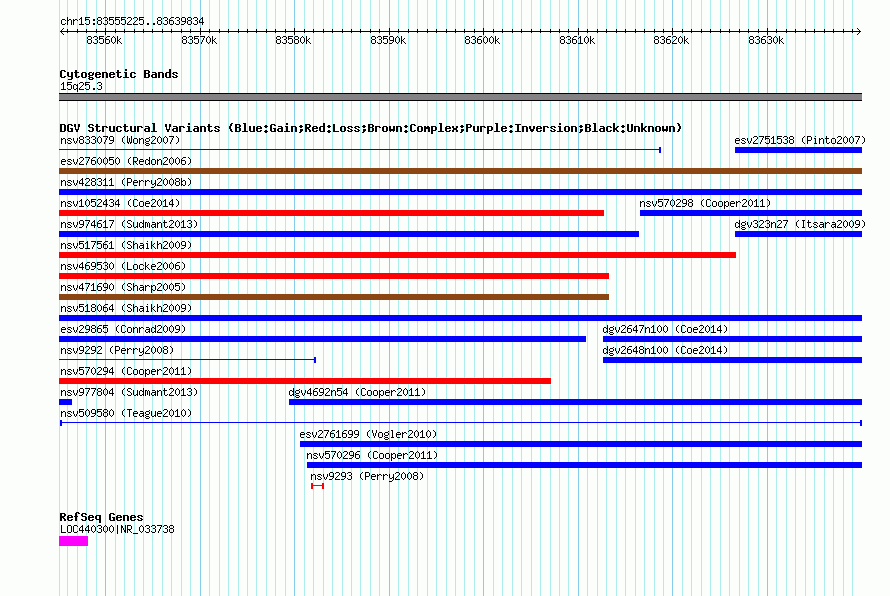Select the esv2751538 (Pinto2007) blue bar
Screen dimensions: 890x596
798,150
